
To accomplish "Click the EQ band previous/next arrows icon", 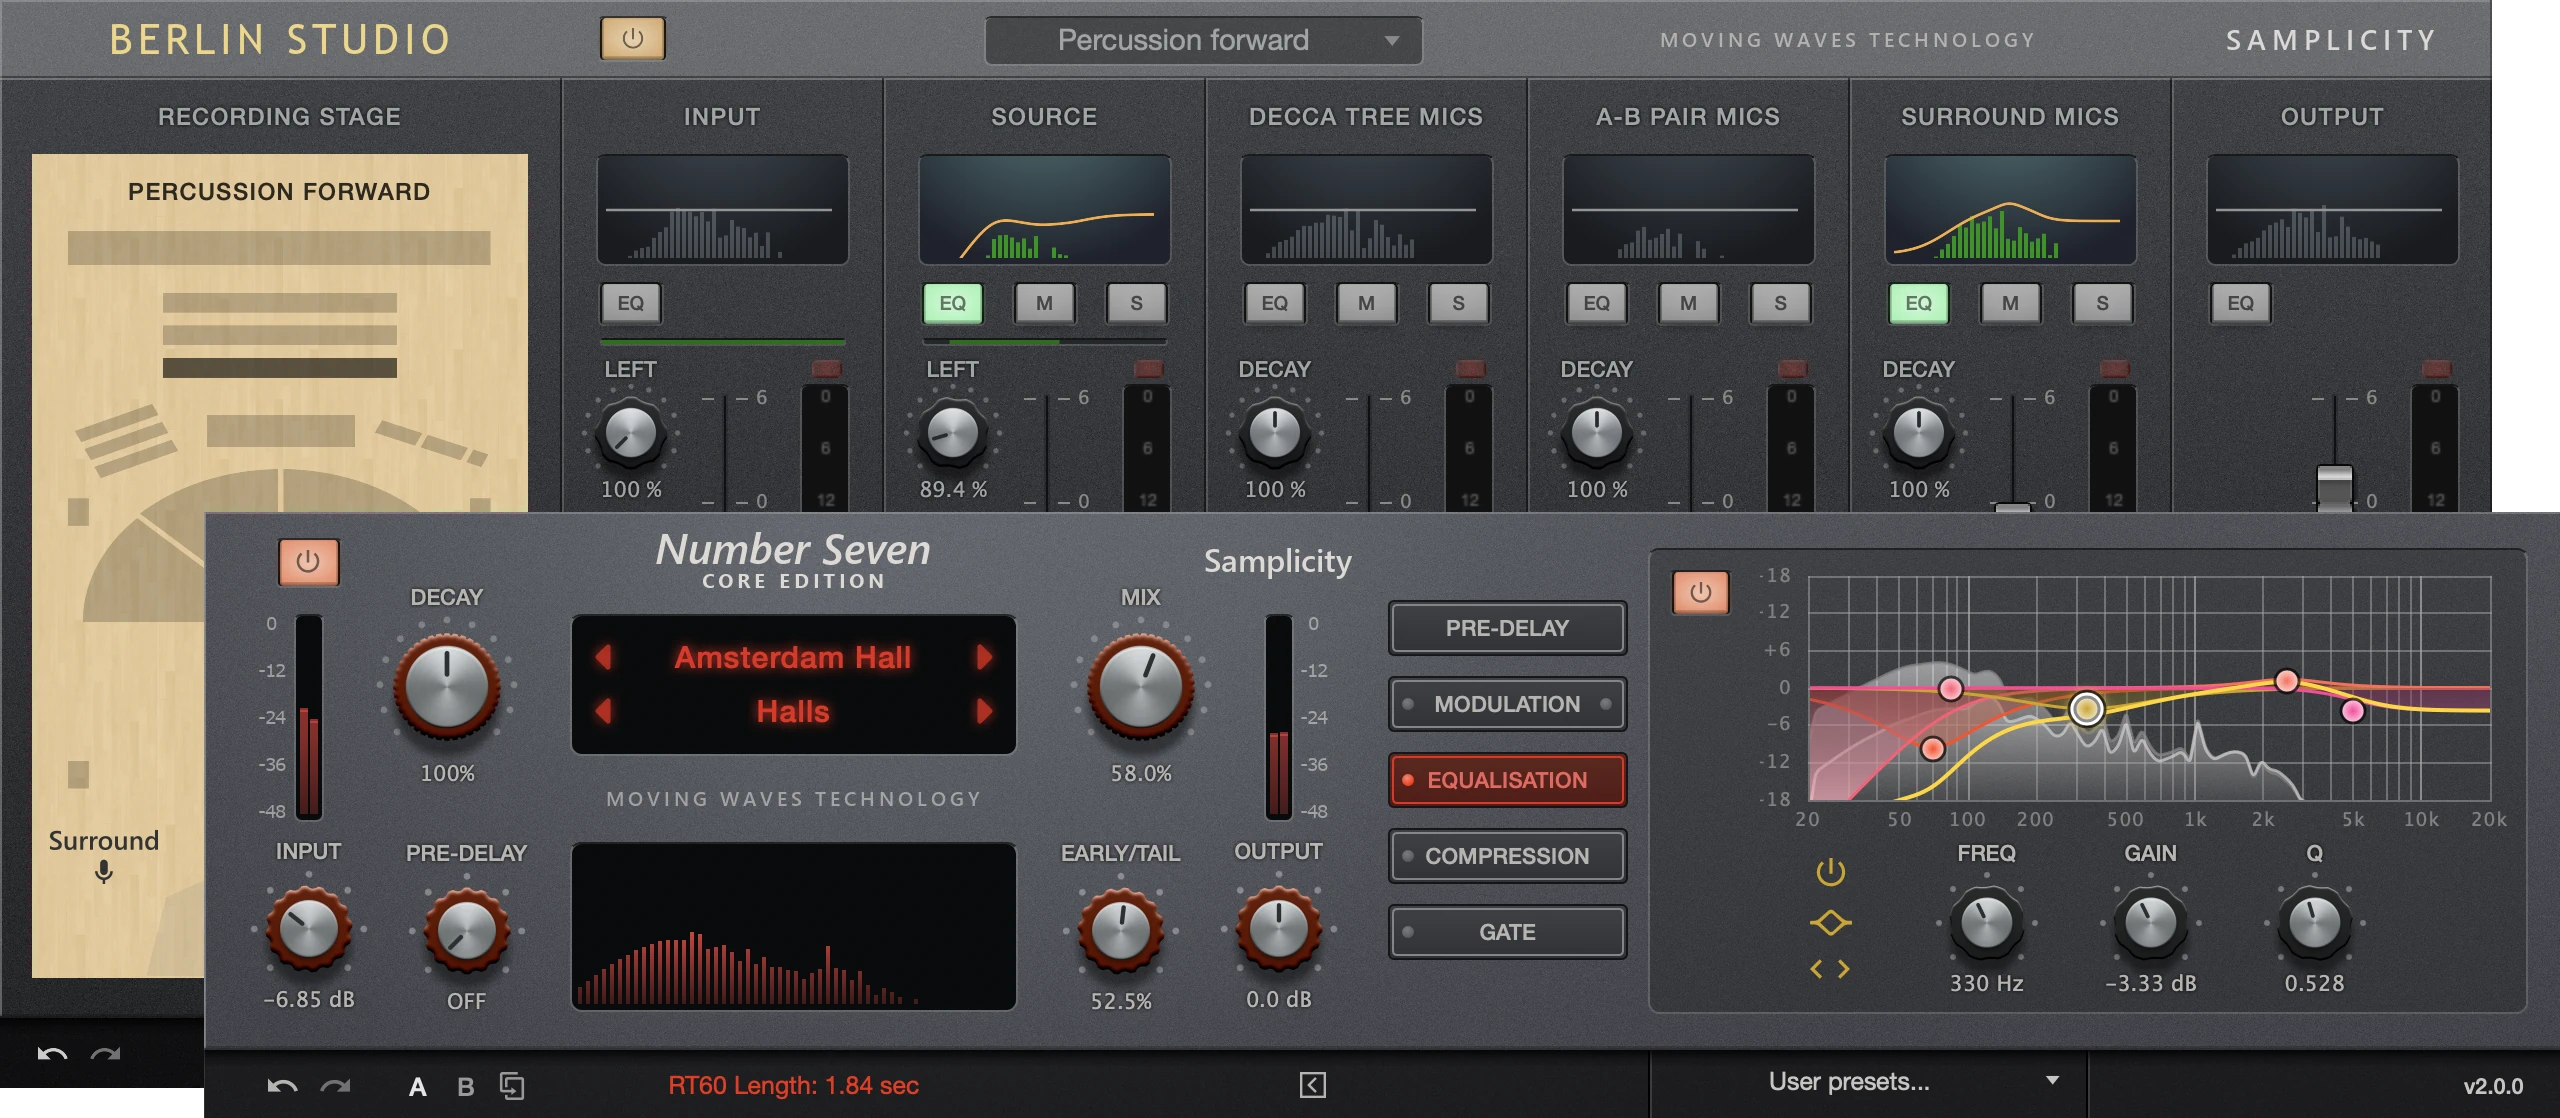I will pyautogui.click(x=1830, y=969).
